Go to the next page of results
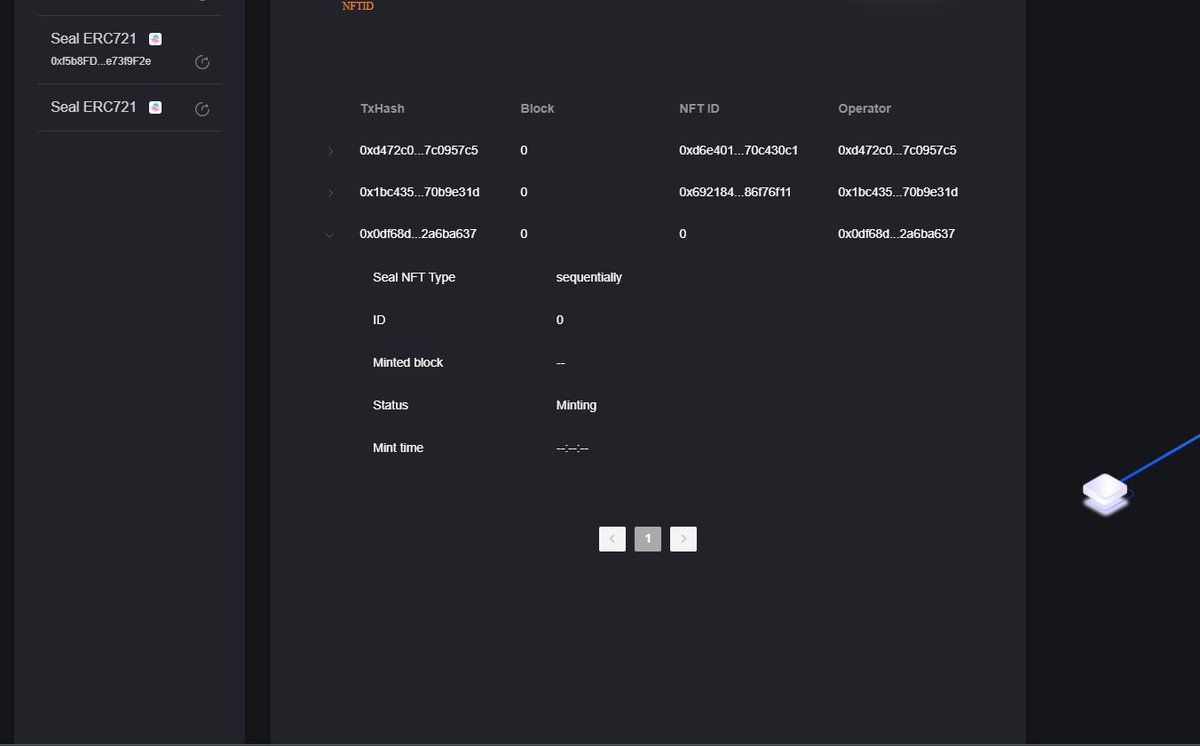Screen dimensions: 1200x746 point(683,539)
